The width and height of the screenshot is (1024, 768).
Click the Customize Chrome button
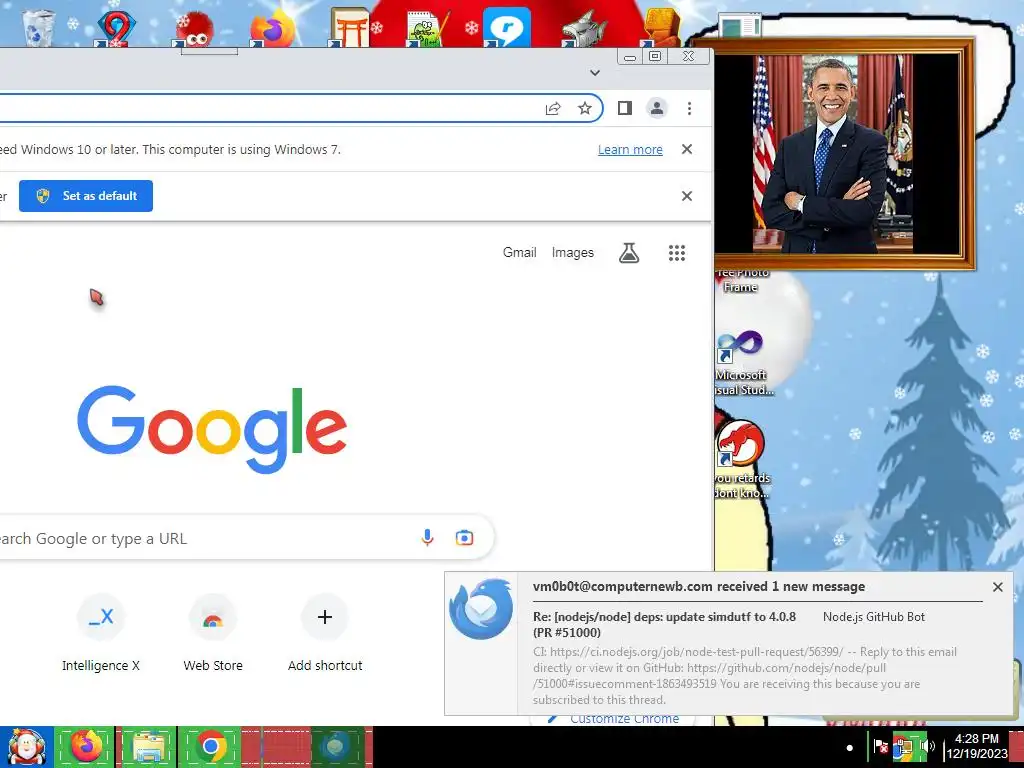613,718
